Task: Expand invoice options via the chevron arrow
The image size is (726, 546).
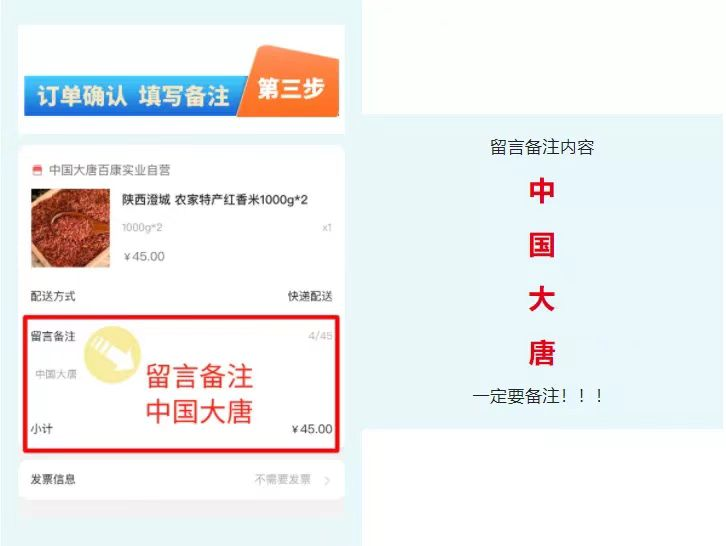Action: click(327, 480)
